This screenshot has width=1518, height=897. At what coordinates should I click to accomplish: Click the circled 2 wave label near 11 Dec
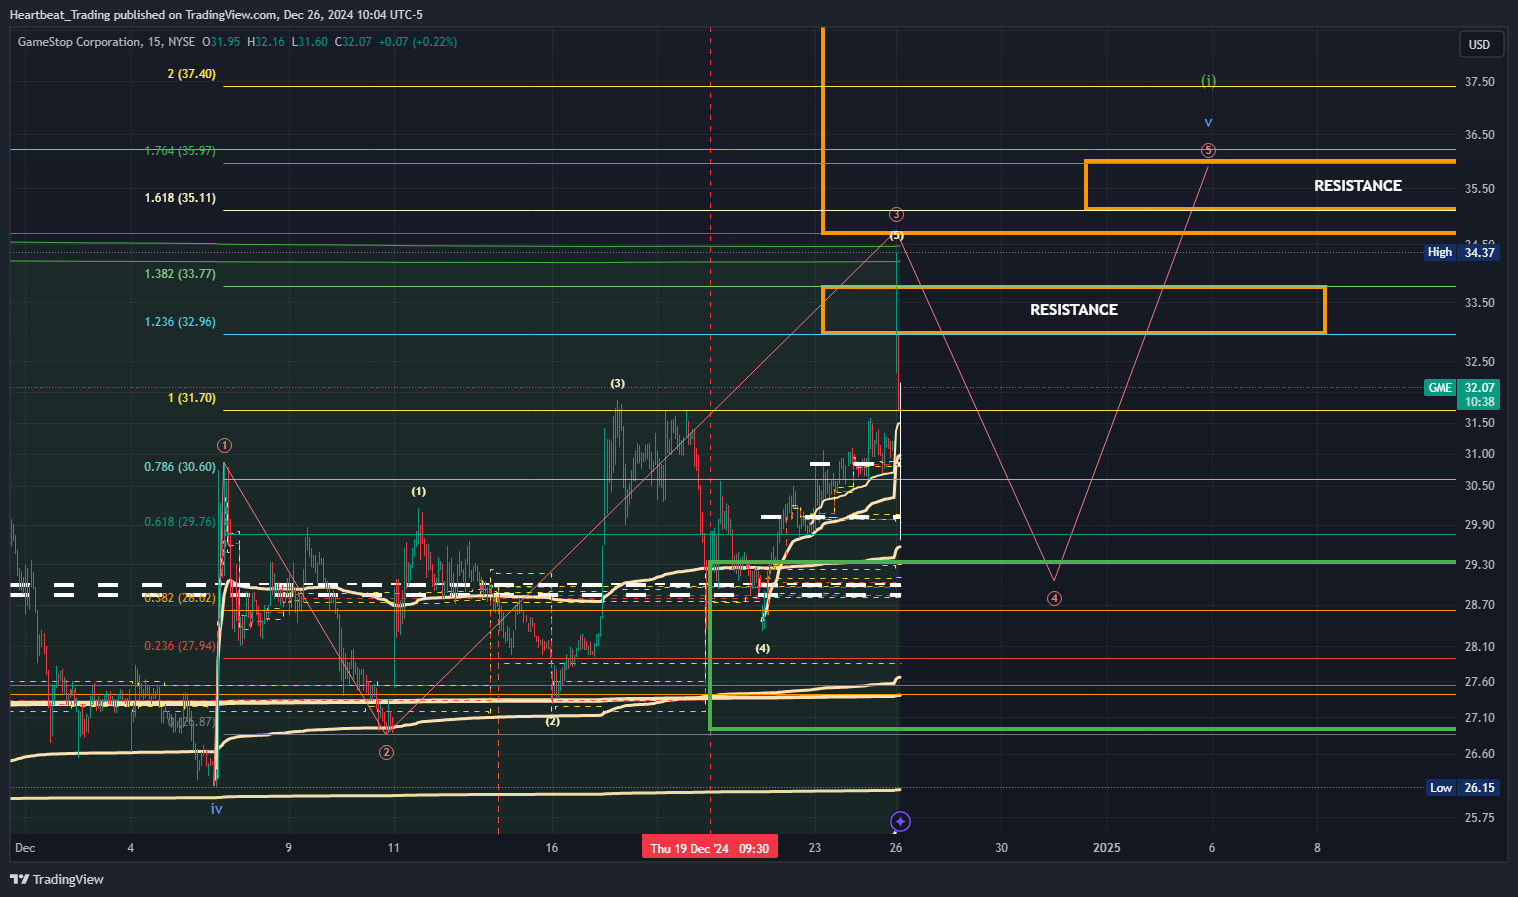[x=386, y=752]
